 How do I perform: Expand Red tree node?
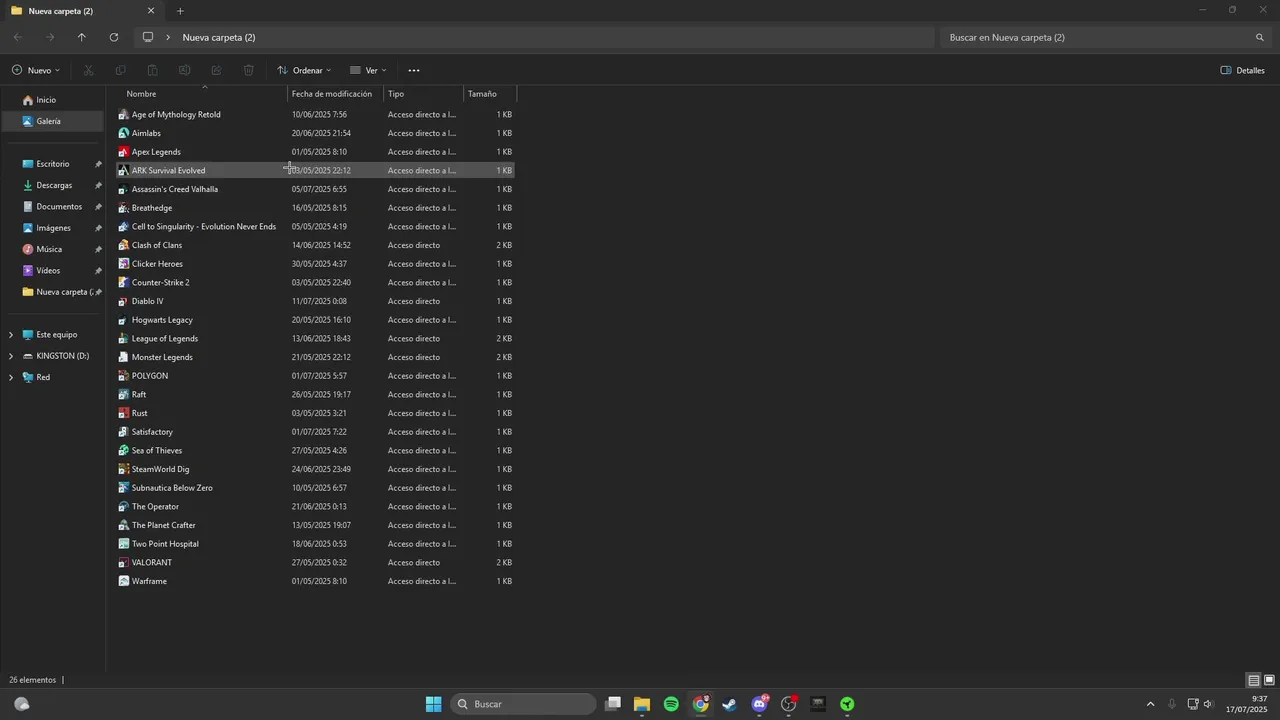point(11,377)
